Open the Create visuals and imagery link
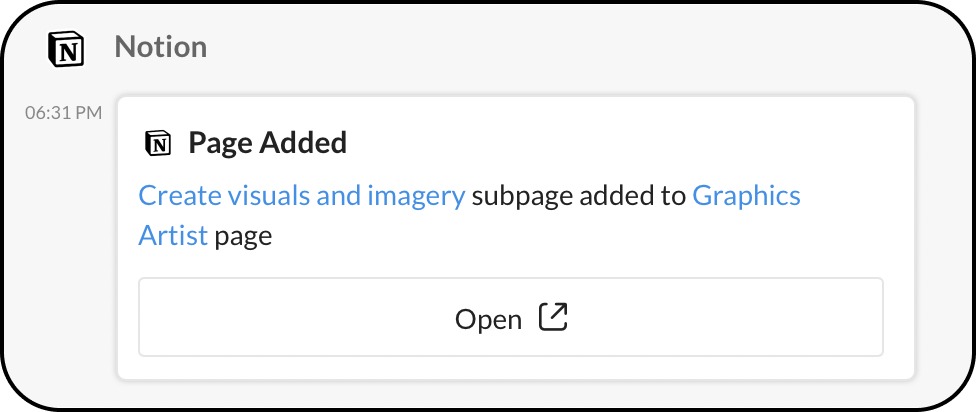 tap(301, 196)
